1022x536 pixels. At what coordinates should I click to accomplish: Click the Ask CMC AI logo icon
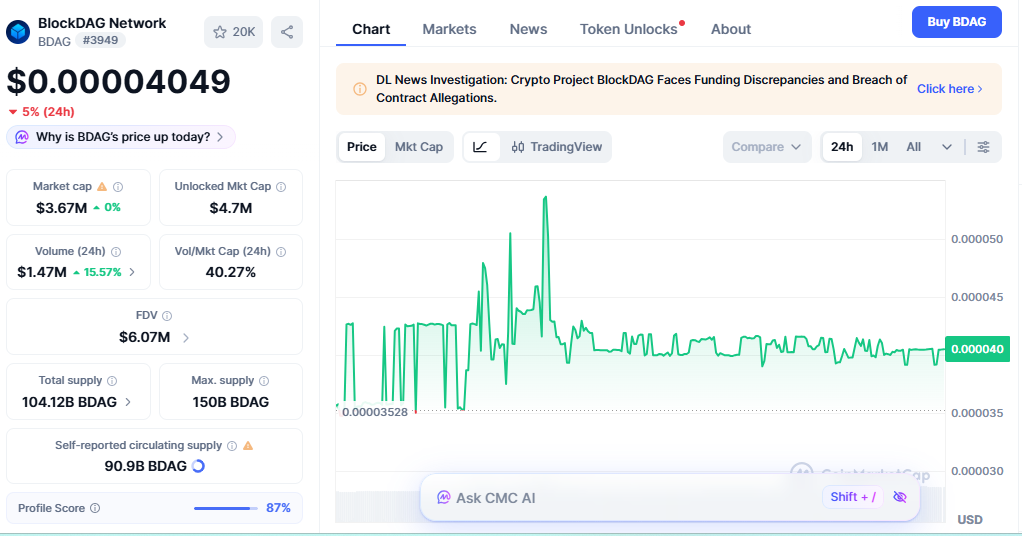(444, 498)
